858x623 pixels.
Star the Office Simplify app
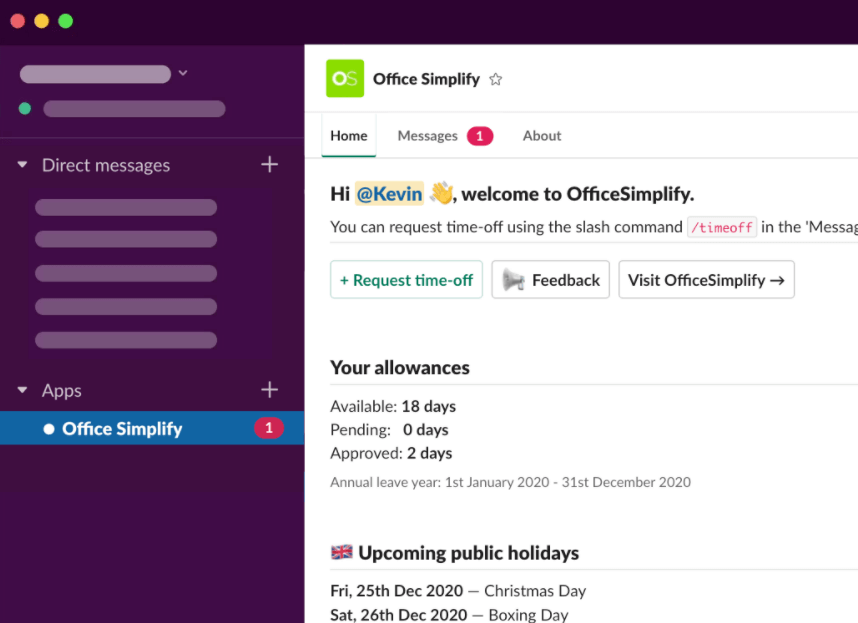click(494, 78)
